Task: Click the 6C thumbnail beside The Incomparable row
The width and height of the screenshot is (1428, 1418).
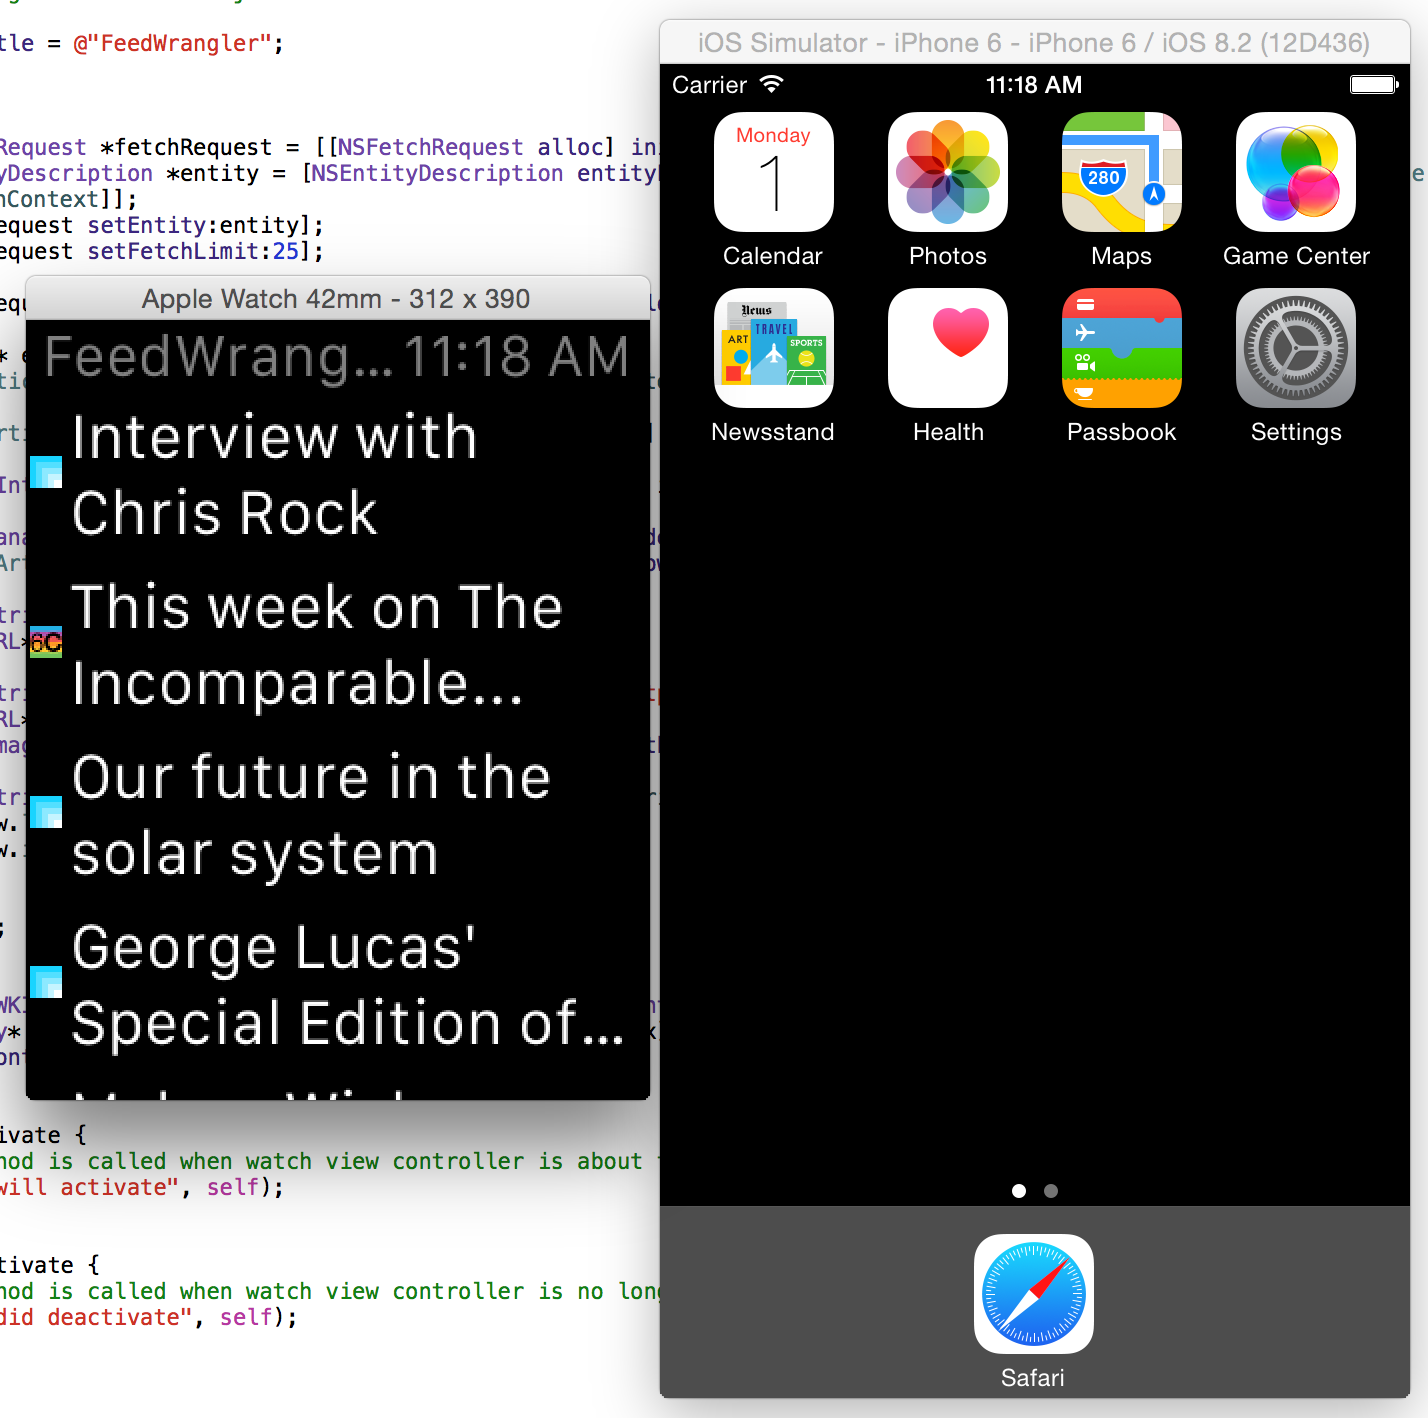Action: coord(46,642)
